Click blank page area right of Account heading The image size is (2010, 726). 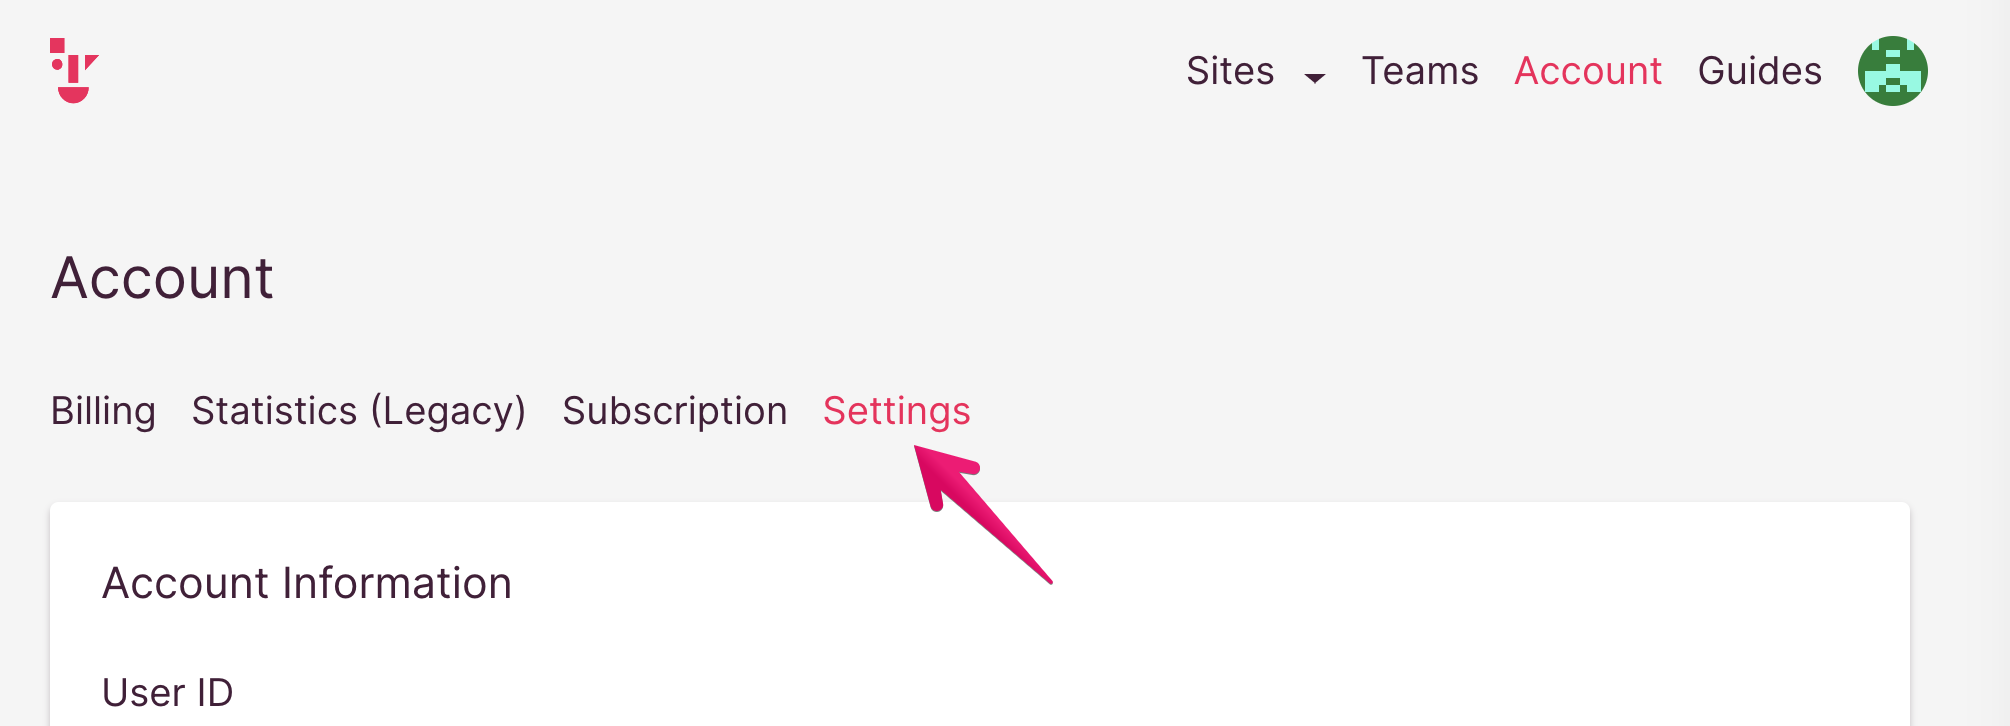[x=1100, y=277]
